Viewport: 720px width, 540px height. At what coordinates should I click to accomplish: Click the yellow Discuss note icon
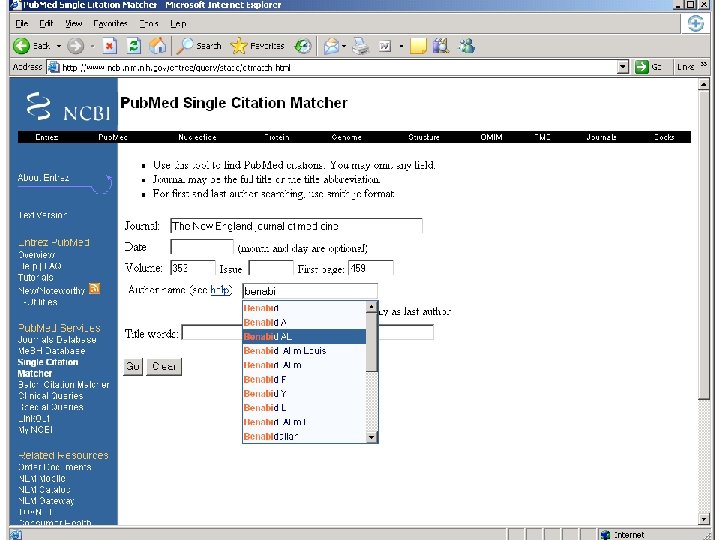coord(418,46)
